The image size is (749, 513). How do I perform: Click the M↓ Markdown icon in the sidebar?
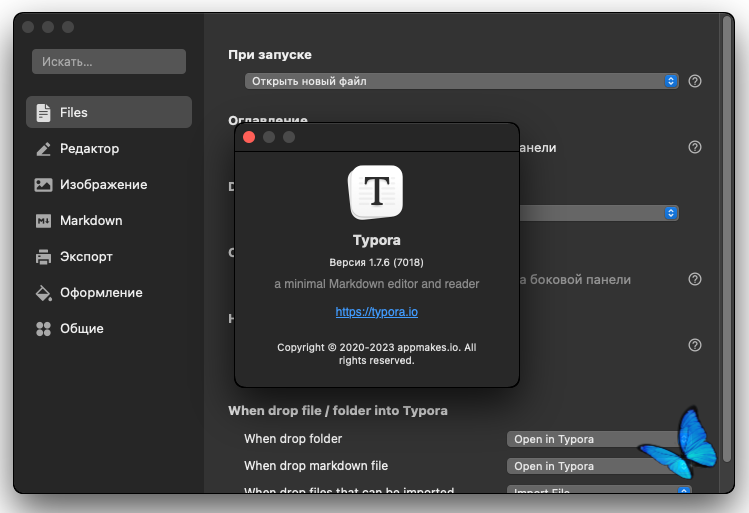click(x=43, y=221)
